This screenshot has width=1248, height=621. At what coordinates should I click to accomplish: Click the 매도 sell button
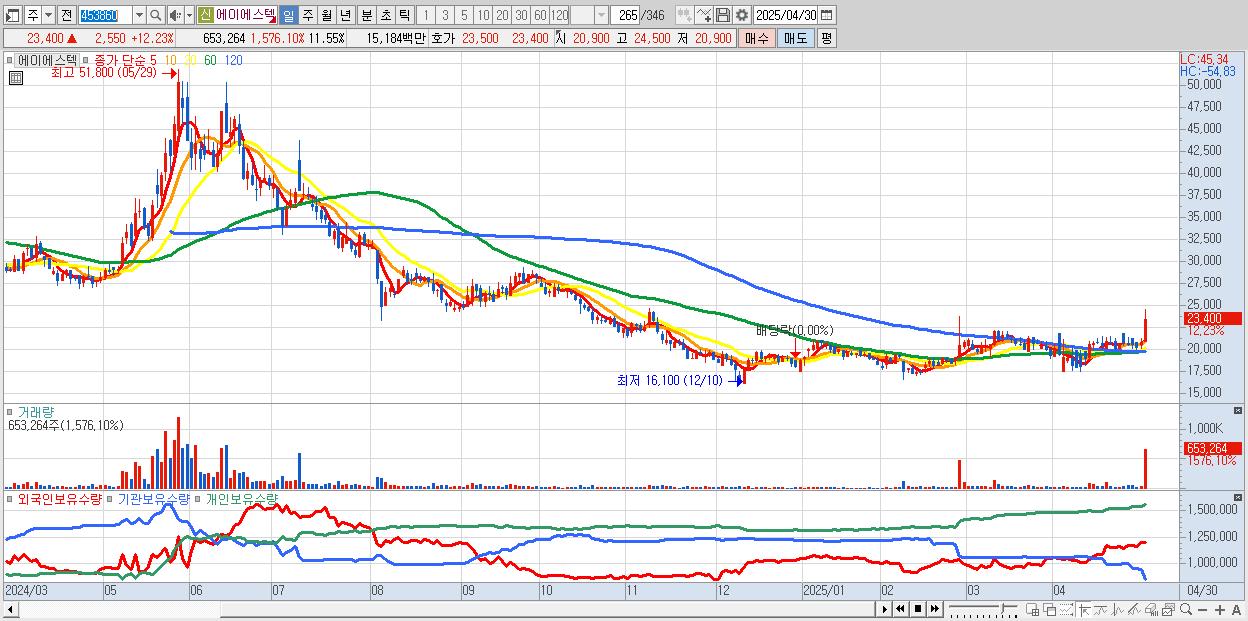(x=795, y=38)
